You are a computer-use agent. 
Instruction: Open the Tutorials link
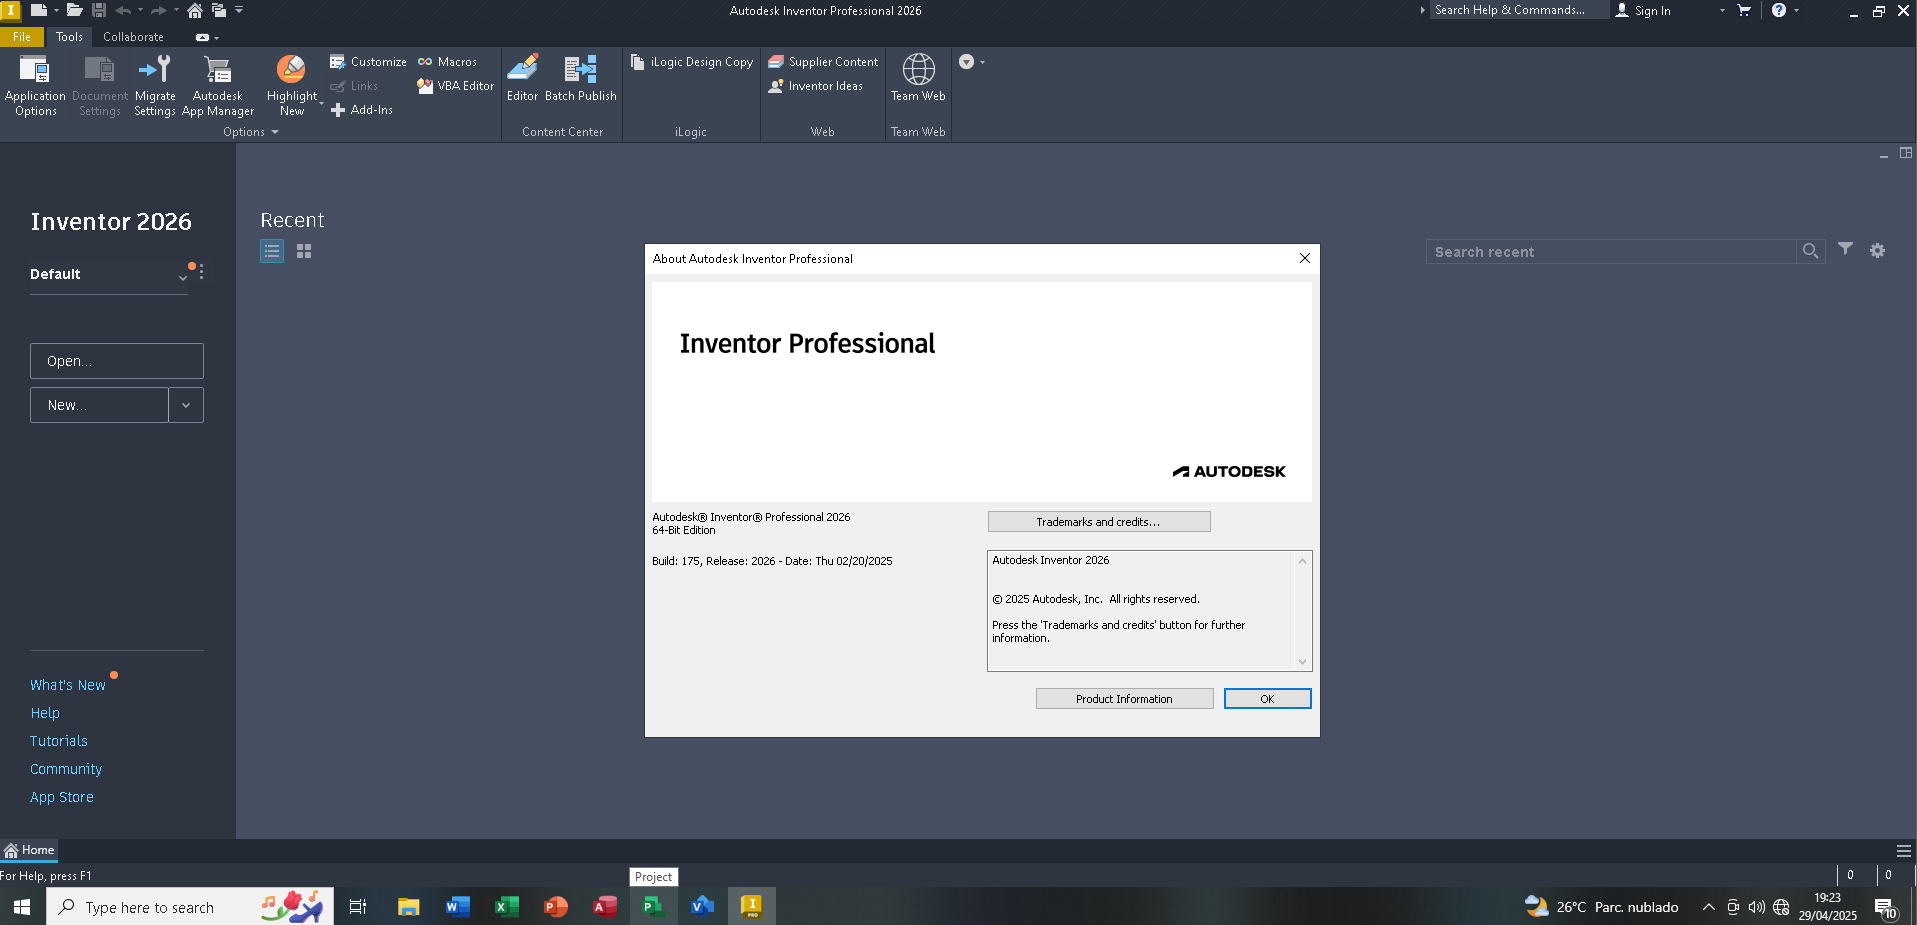(x=59, y=741)
